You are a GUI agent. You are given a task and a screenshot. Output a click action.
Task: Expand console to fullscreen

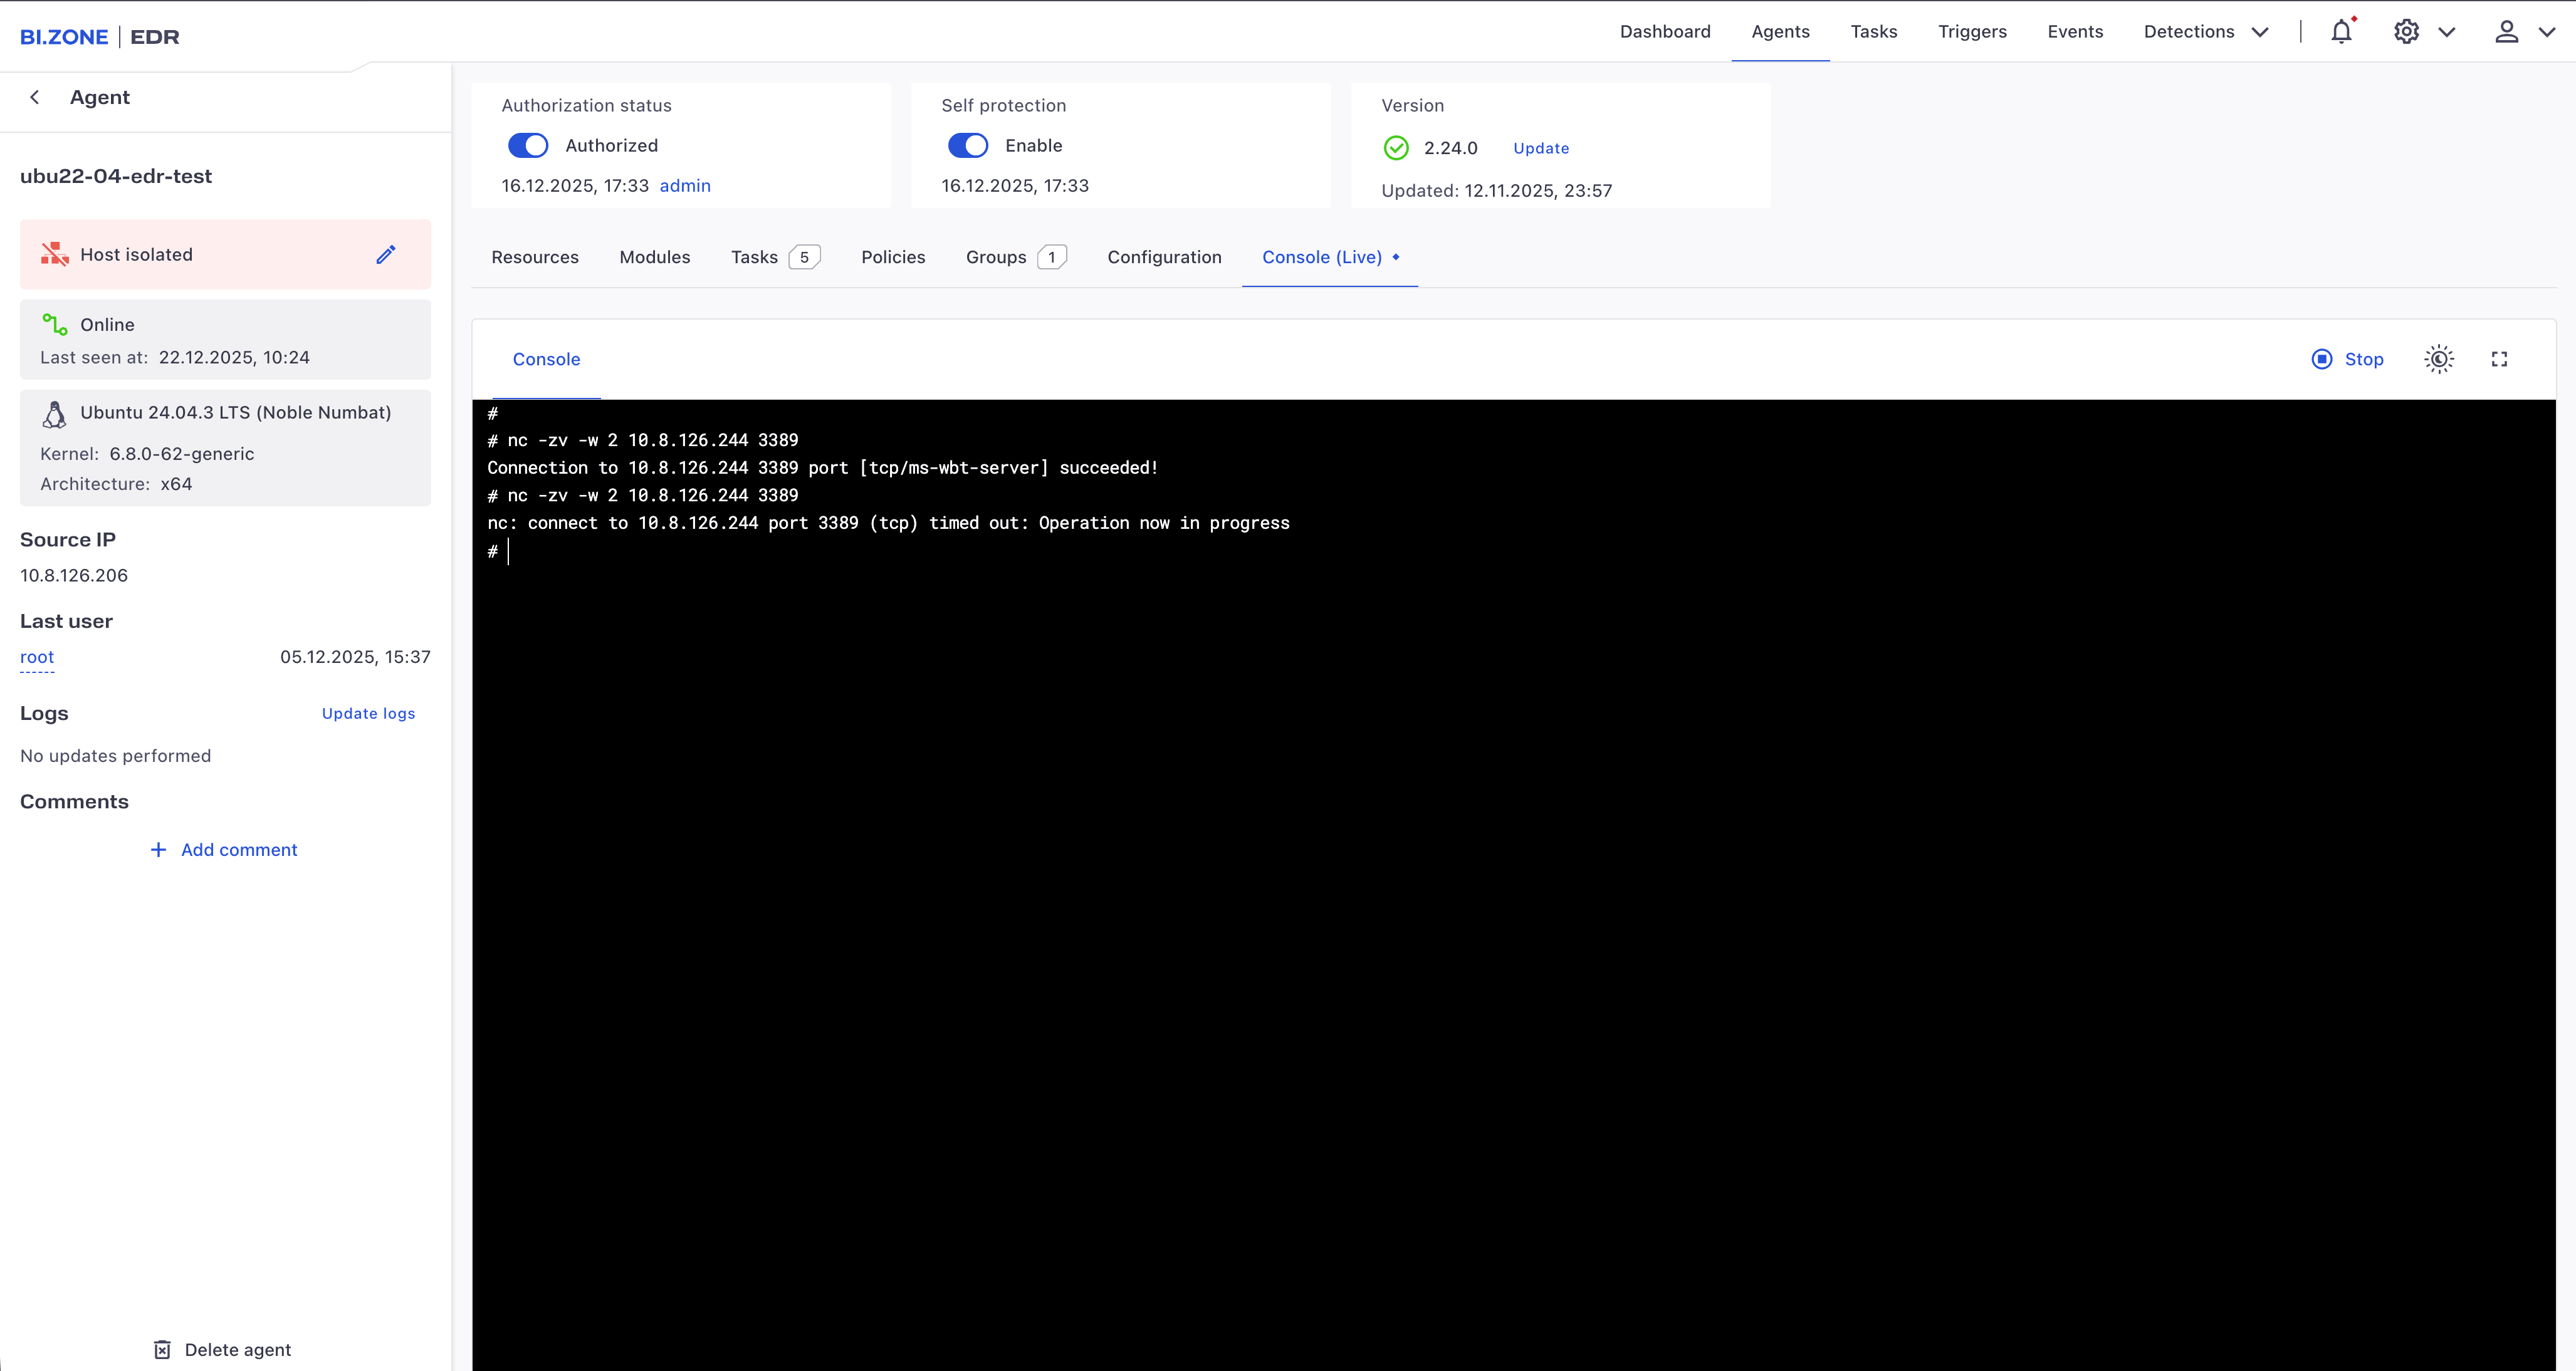[2499, 358]
